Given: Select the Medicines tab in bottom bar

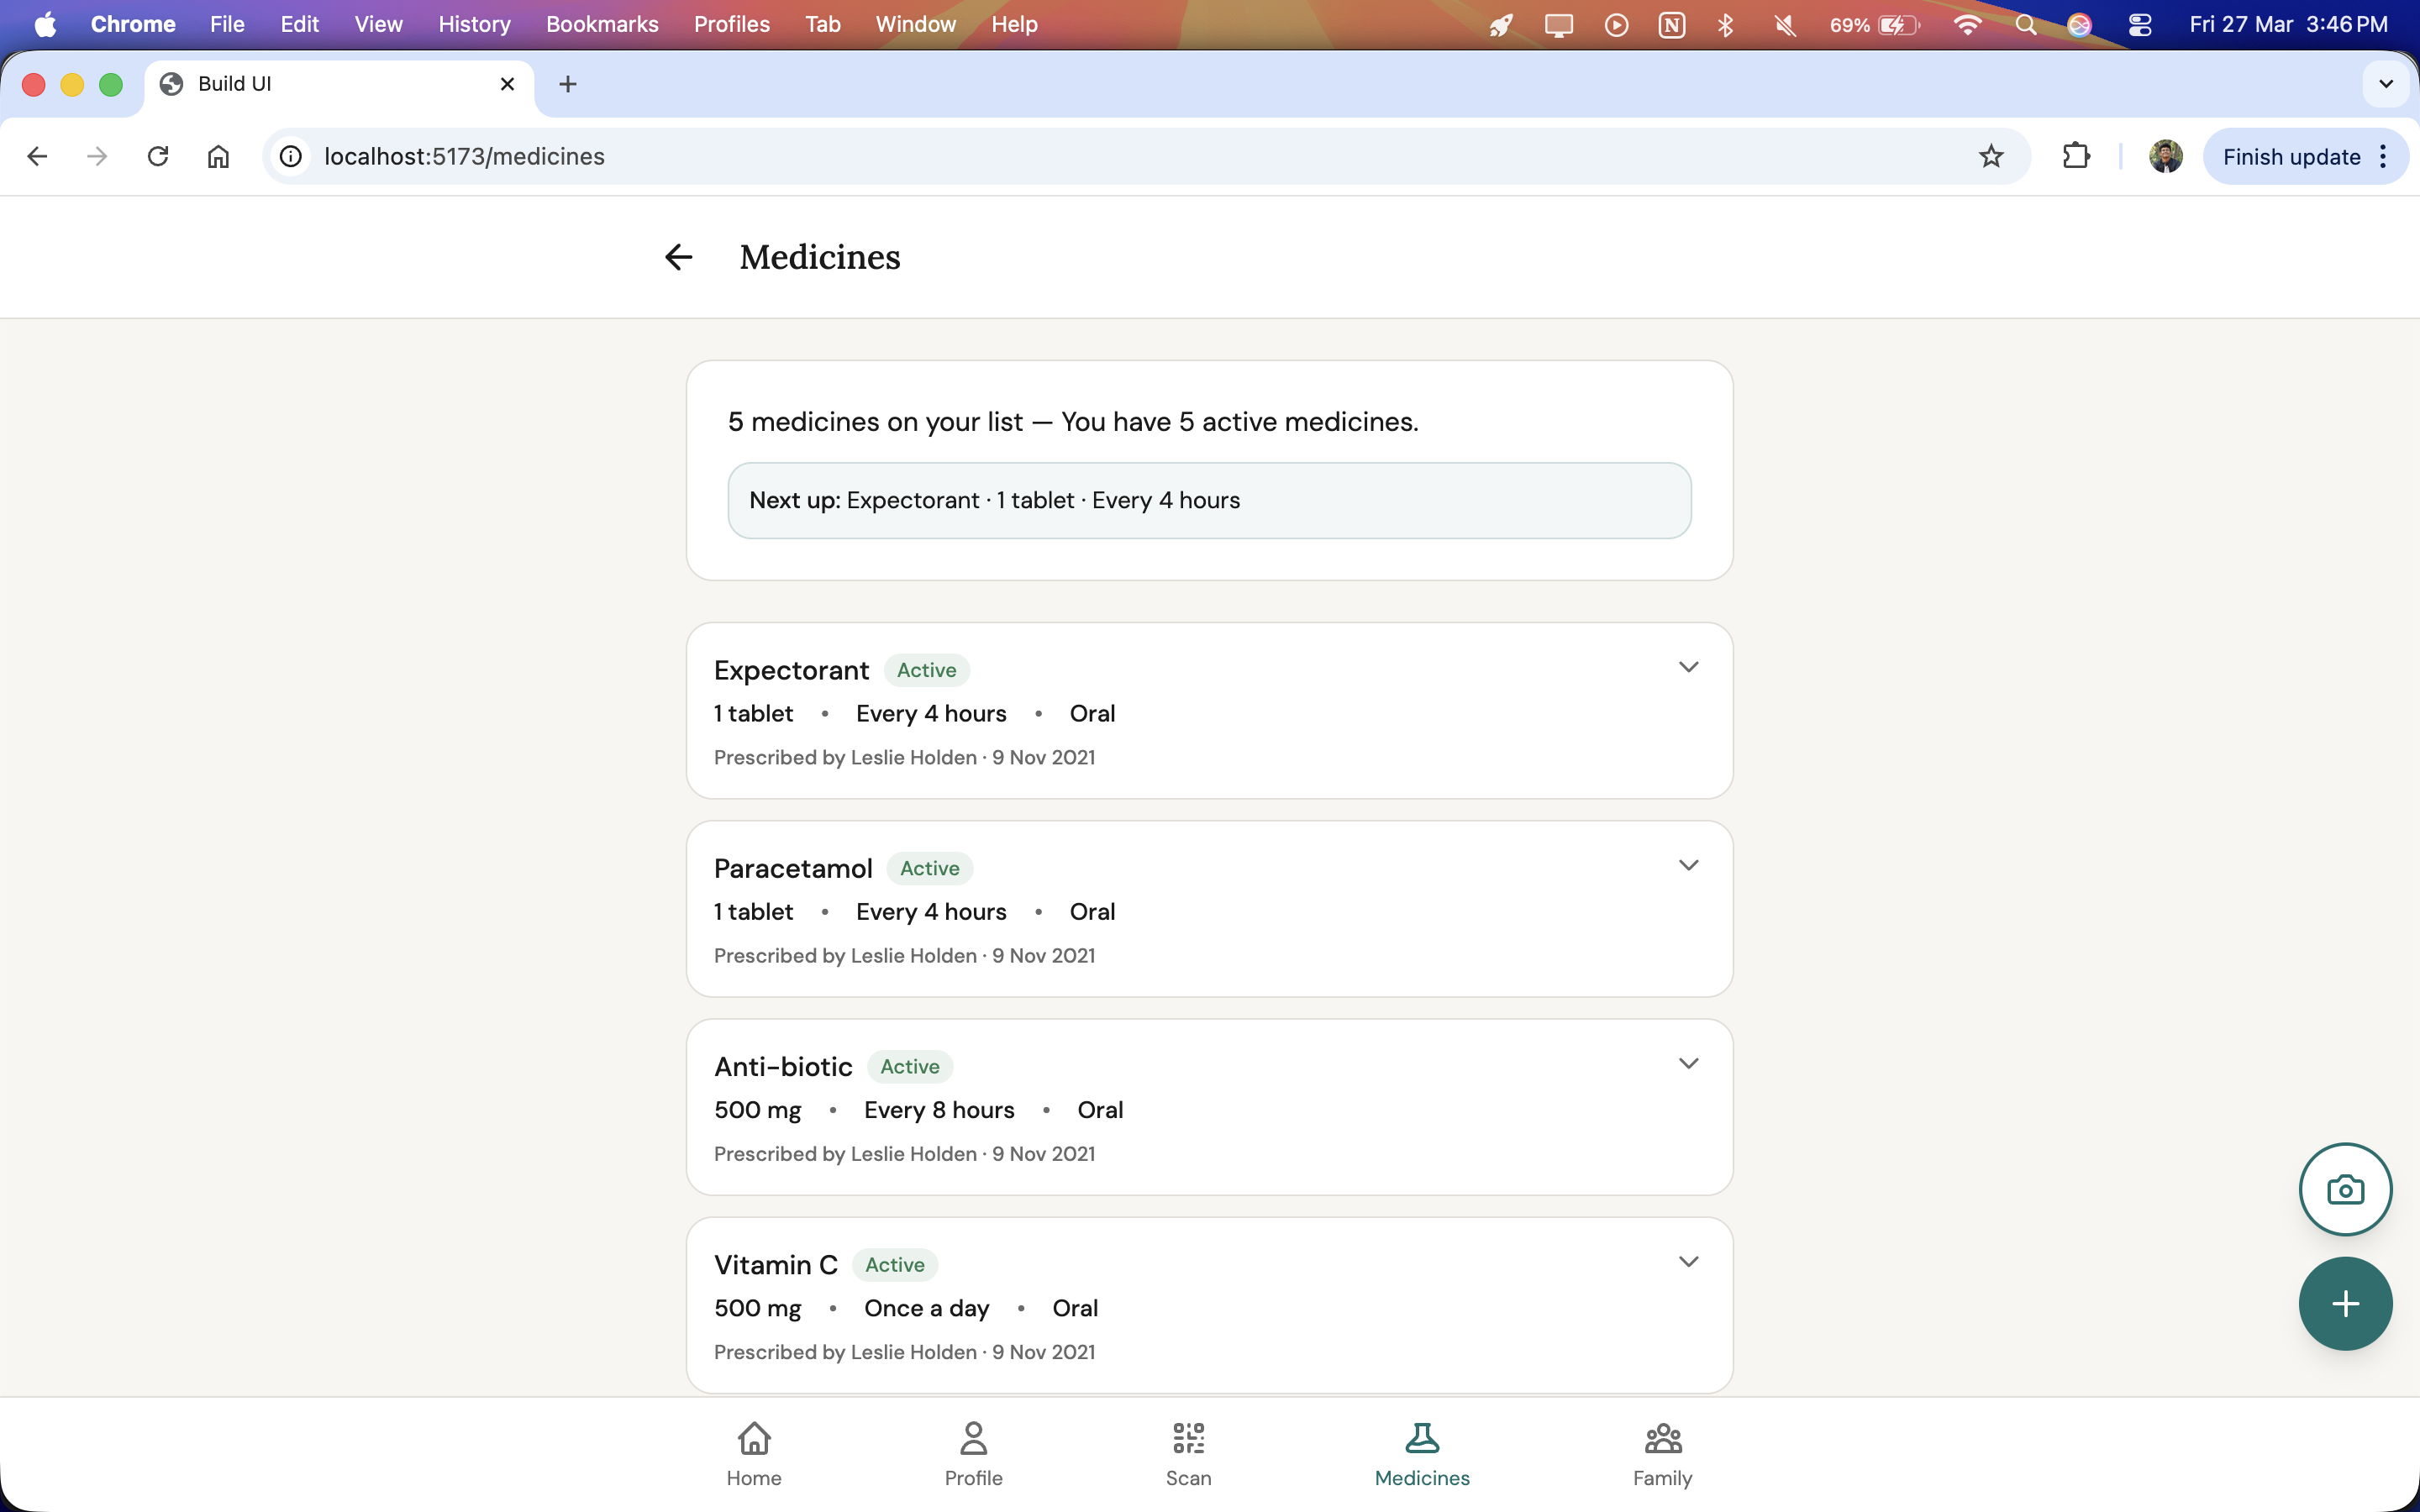Looking at the screenshot, I should click(x=1421, y=1454).
